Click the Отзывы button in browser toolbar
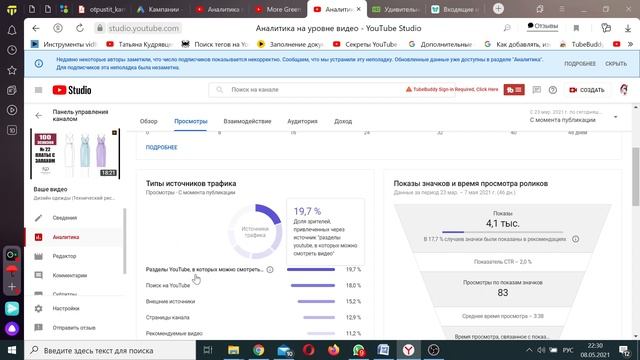Screen dimensions: 640x360 pos(542,26)
